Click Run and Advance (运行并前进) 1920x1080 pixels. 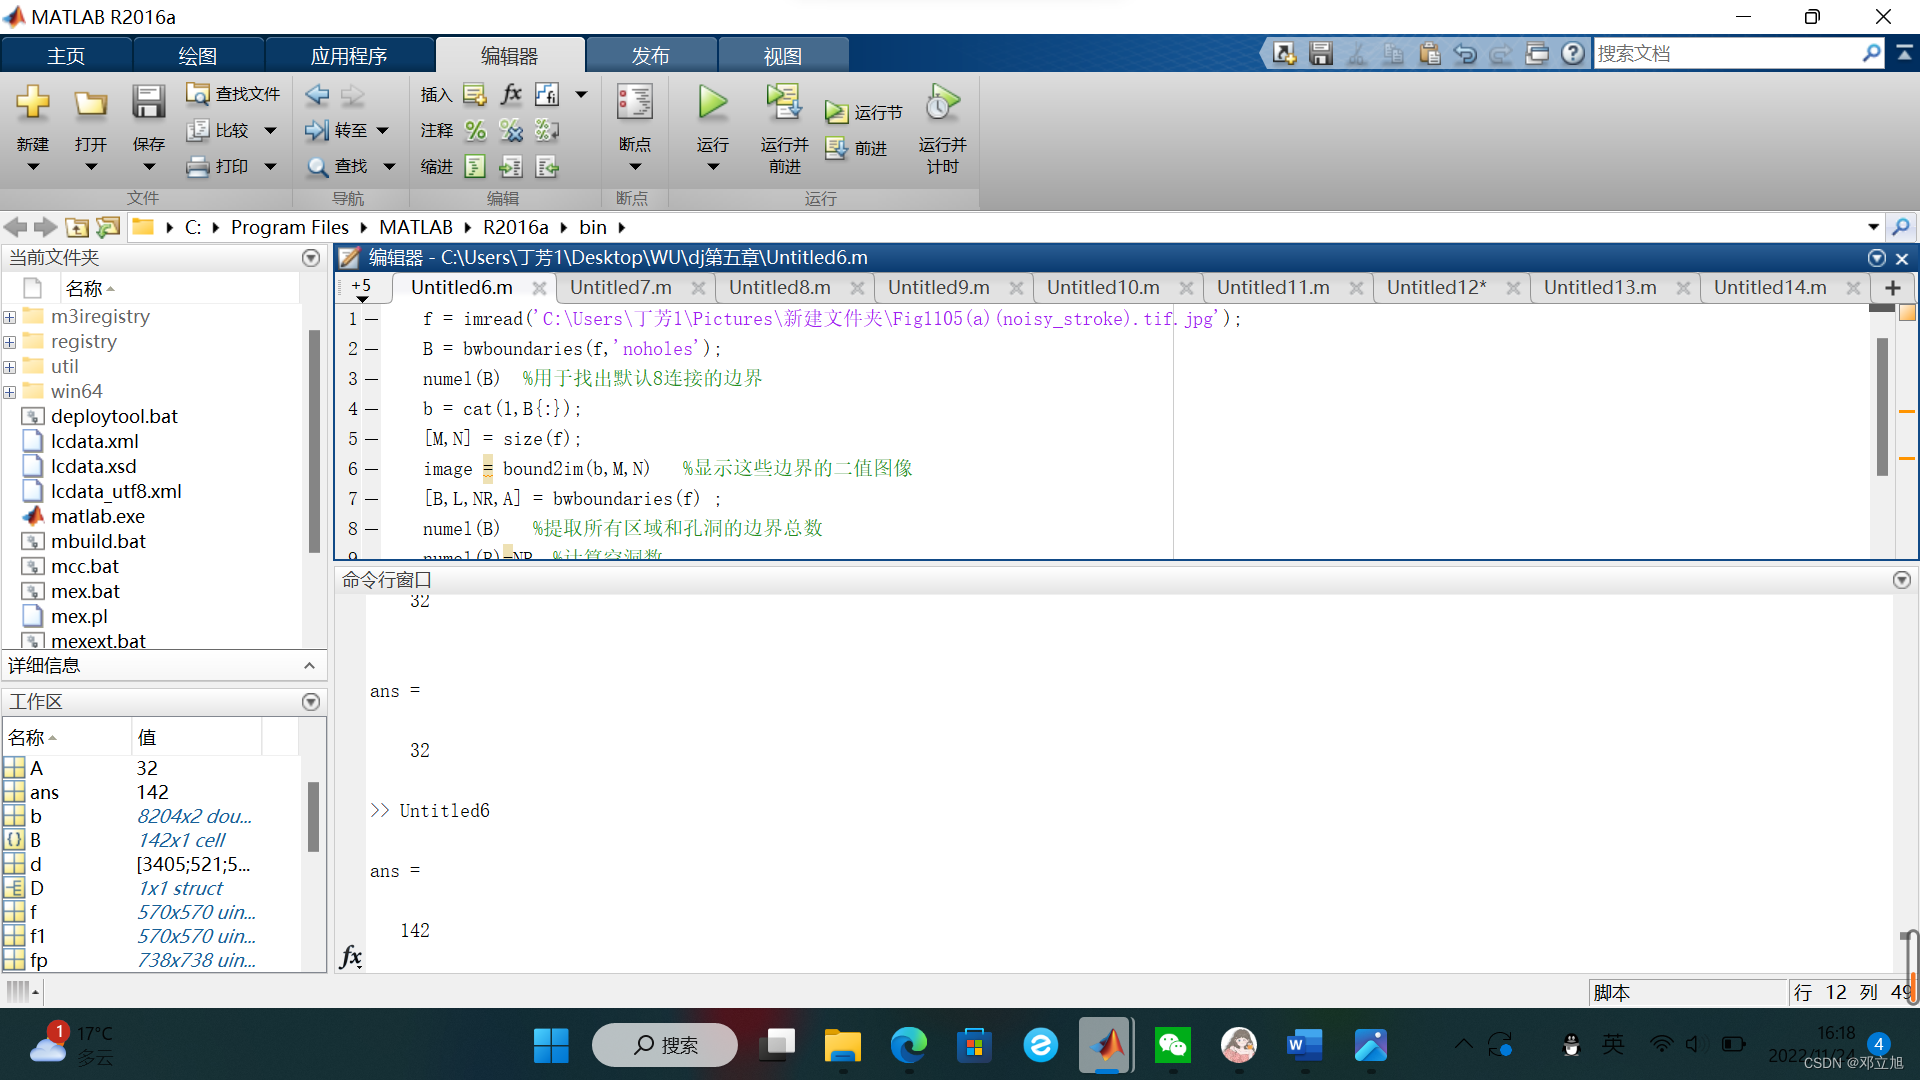[784, 126]
